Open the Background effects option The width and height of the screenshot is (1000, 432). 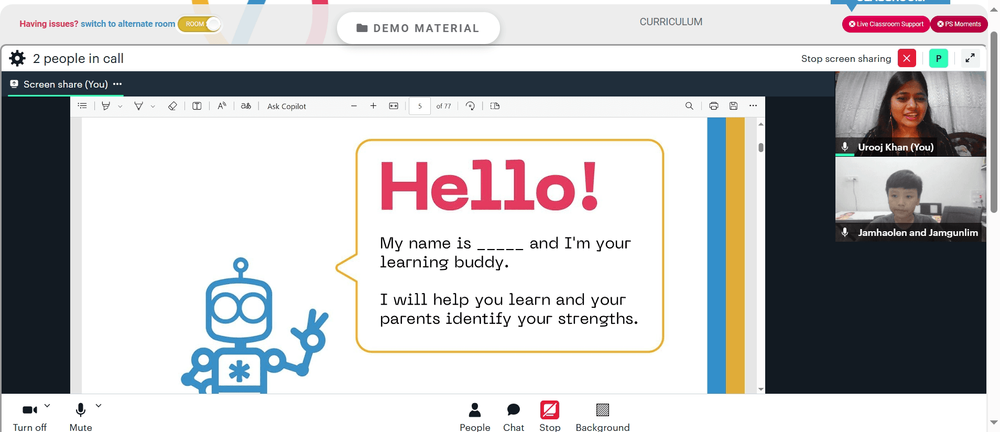tap(603, 417)
